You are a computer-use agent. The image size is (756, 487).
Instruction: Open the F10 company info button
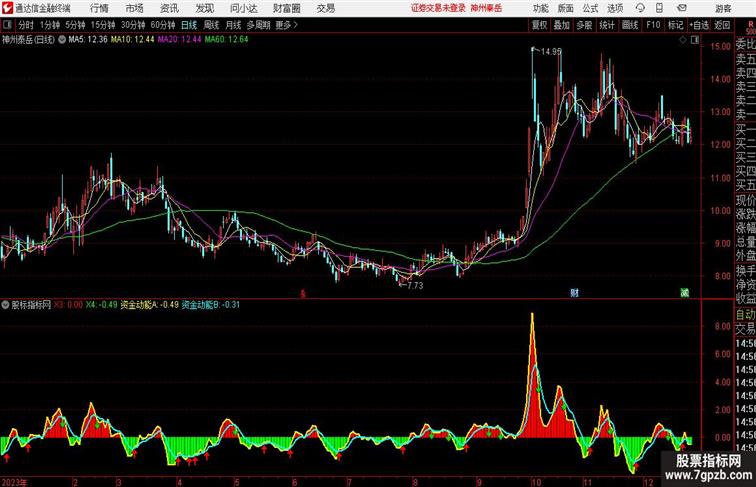[x=653, y=25]
